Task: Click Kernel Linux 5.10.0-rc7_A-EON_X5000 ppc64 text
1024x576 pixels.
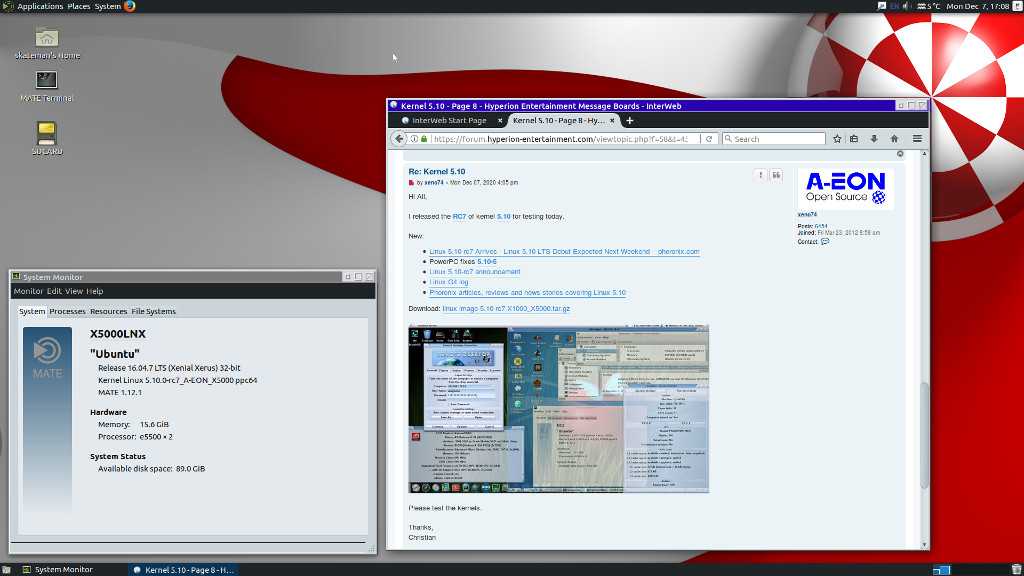Action: coord(177,380)
